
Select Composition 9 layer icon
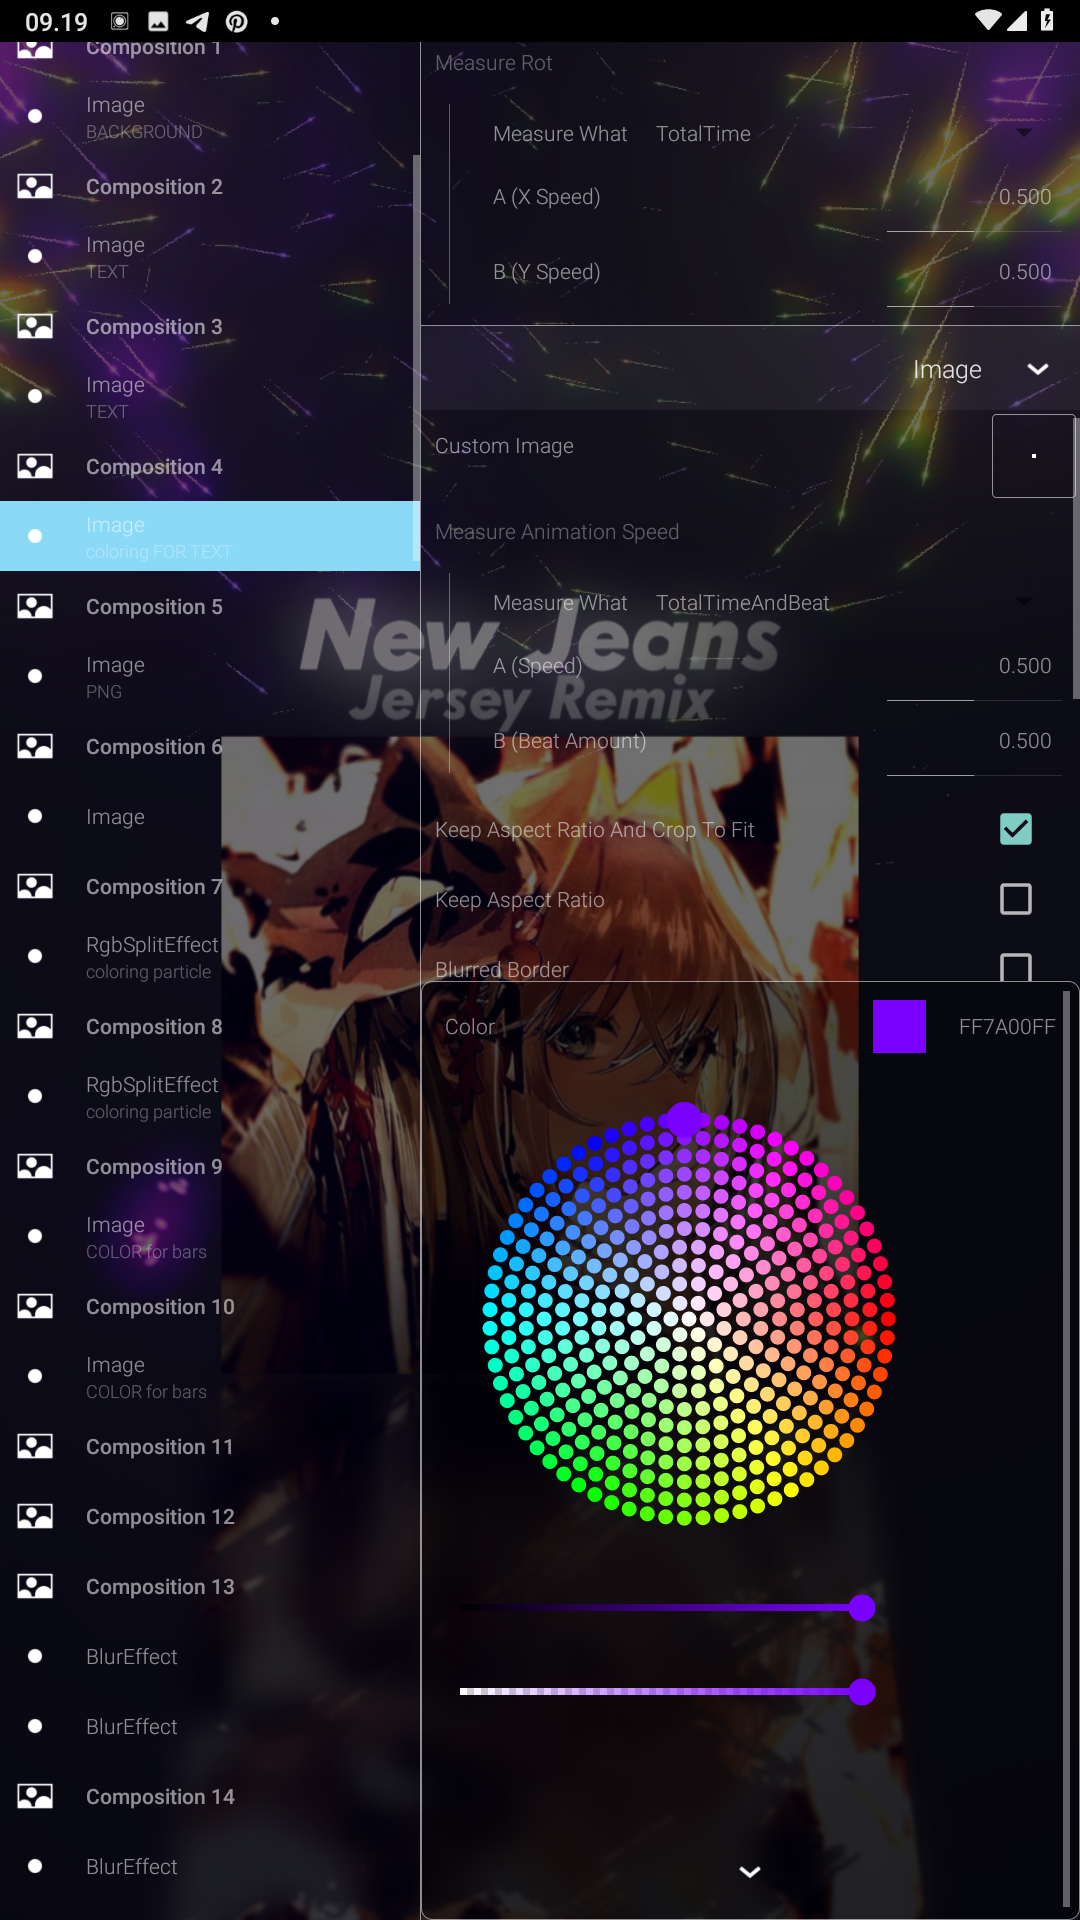point(35,1166)
